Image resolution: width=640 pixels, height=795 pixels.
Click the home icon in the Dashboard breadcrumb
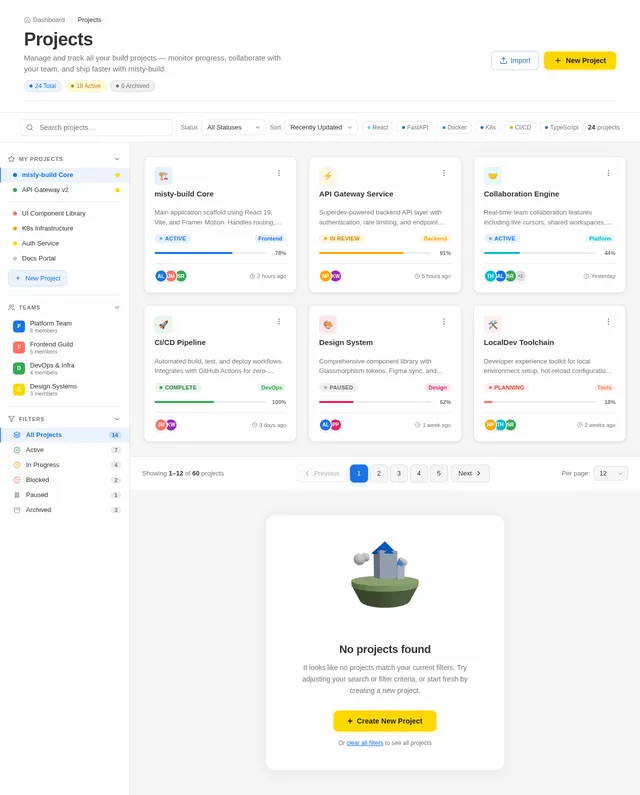point(27,20)
